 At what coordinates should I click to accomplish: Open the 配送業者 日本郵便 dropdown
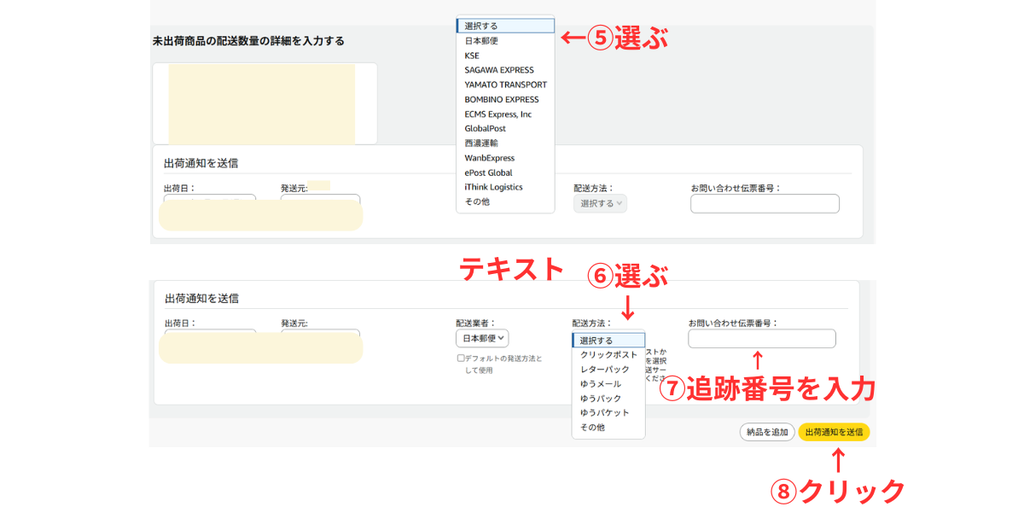(483, 338)
